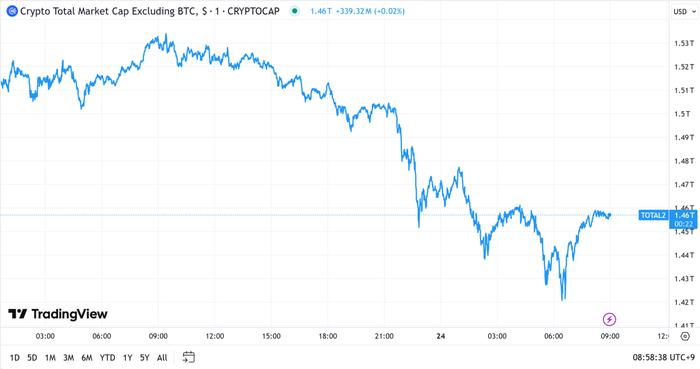Click the TOTAL2 symbol logo icon
The width and height of the screenshot is (700, 369).
[12, 11]
